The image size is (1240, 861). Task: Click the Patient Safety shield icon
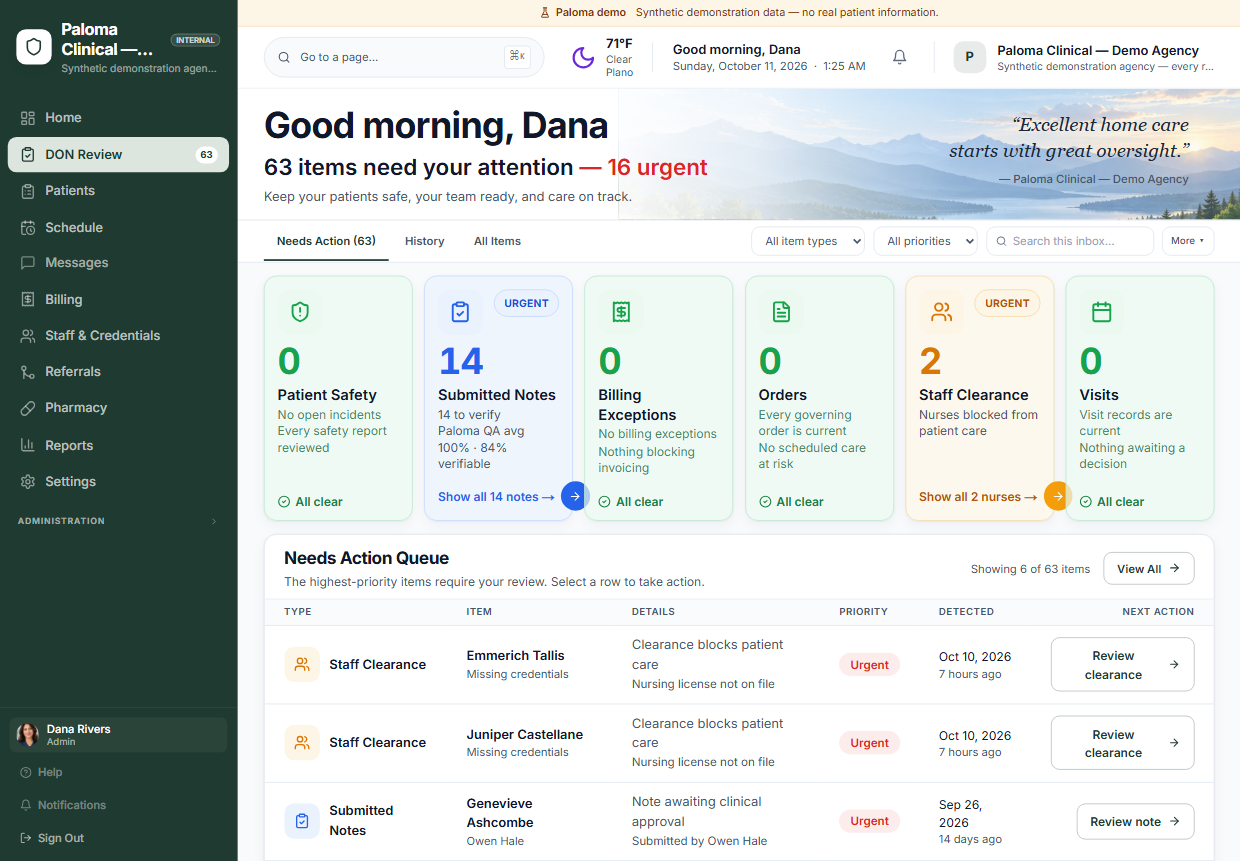tap(299, 312)
